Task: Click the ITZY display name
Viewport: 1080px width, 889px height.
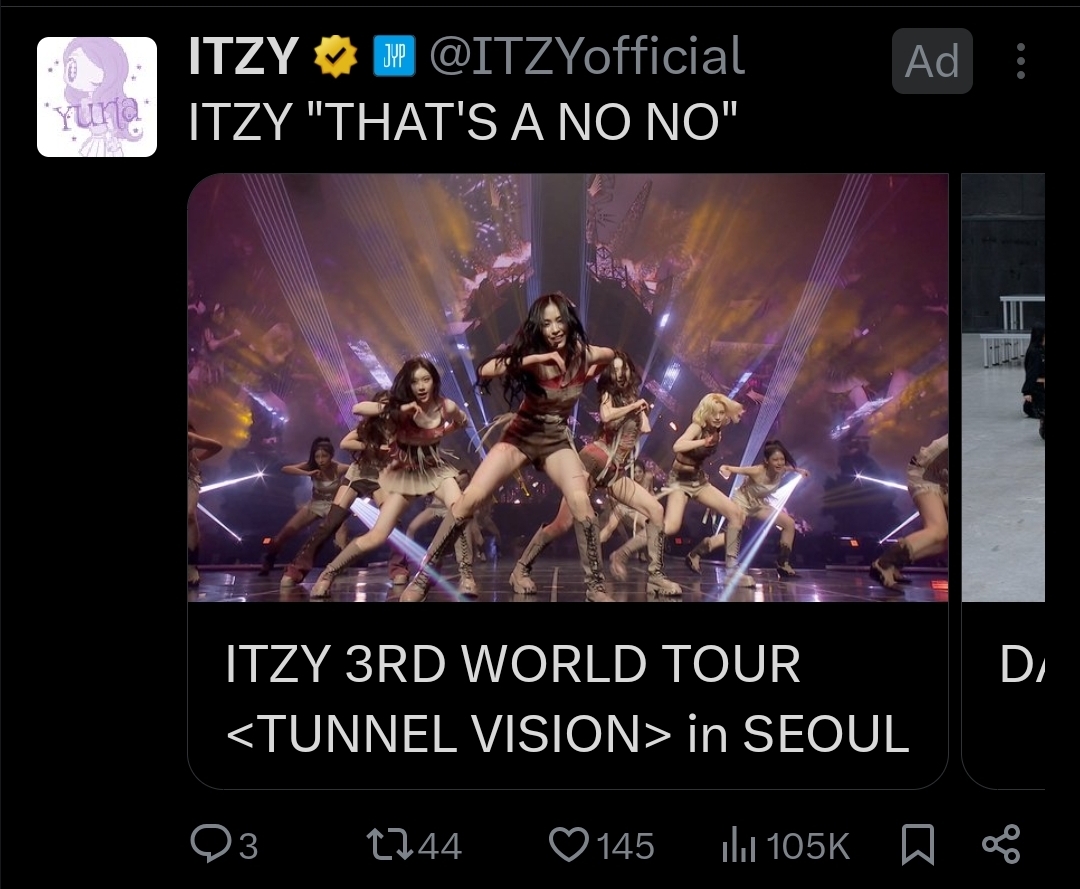Action: pos(243,58)
